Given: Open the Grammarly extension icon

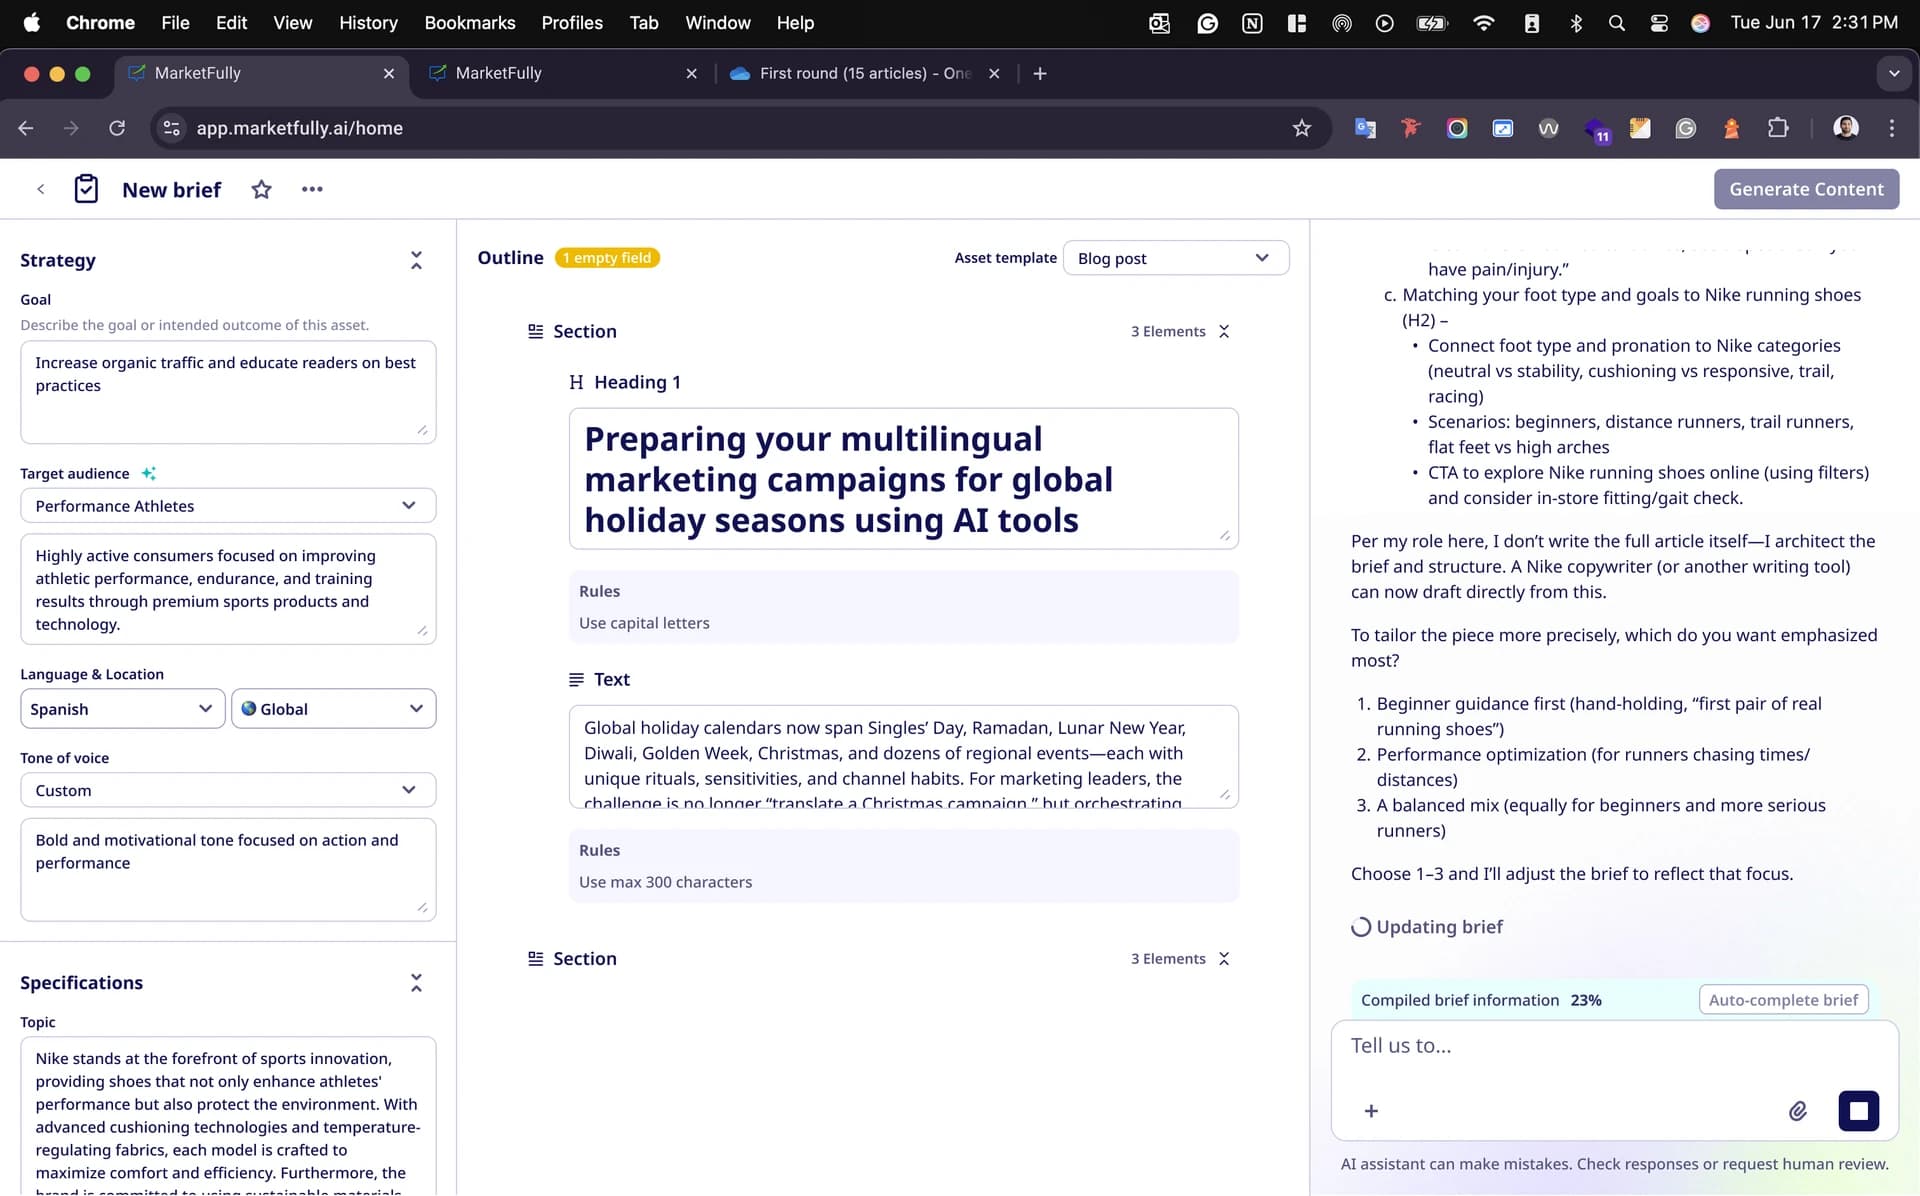Looking at the screenshot, I should [1685, 128].
